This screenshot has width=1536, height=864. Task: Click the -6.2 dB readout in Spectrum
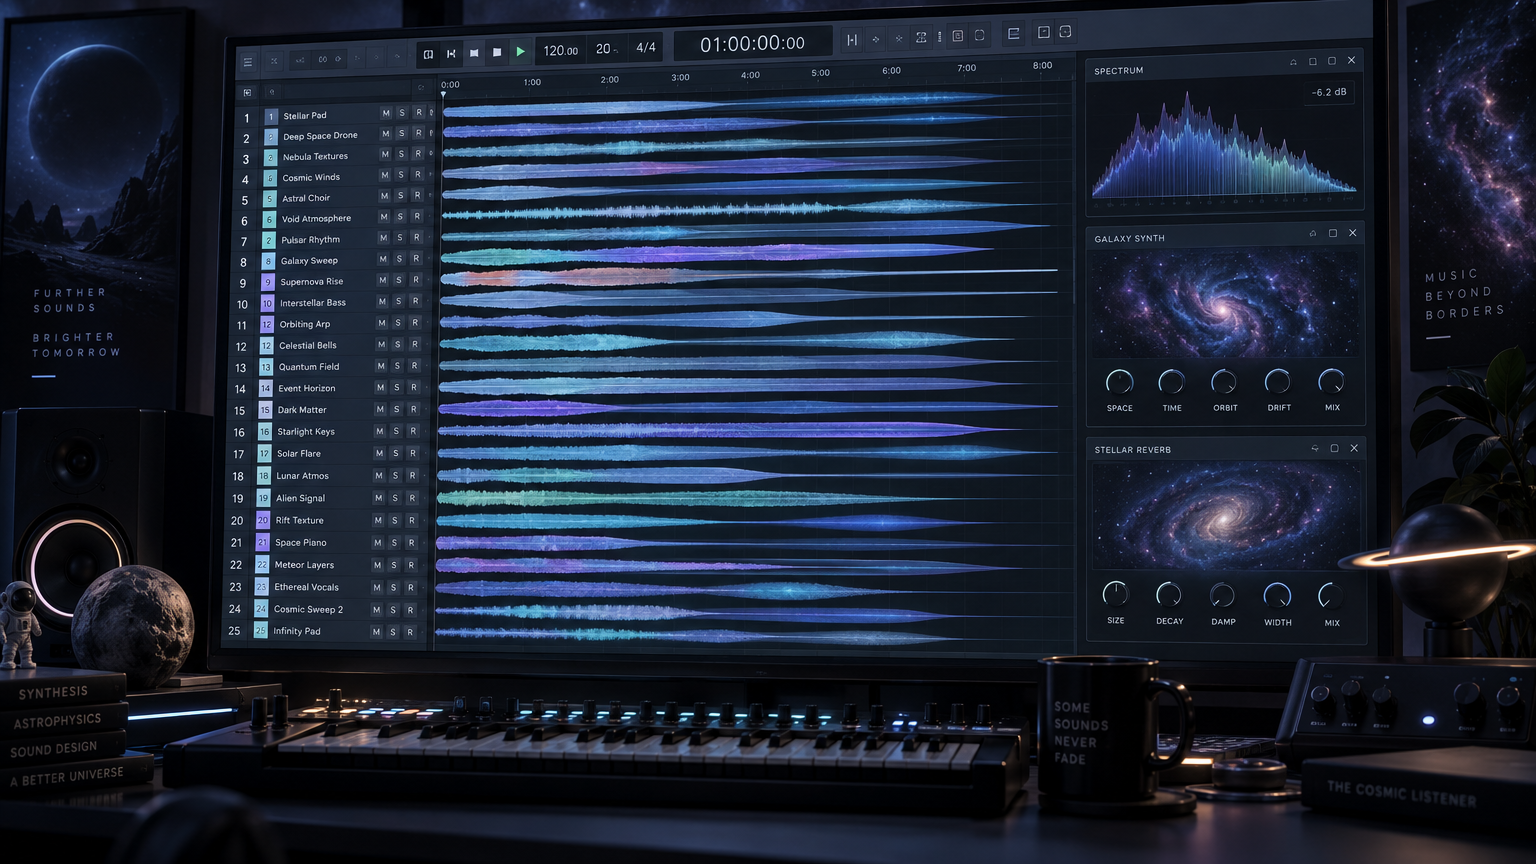point(1329,92)
